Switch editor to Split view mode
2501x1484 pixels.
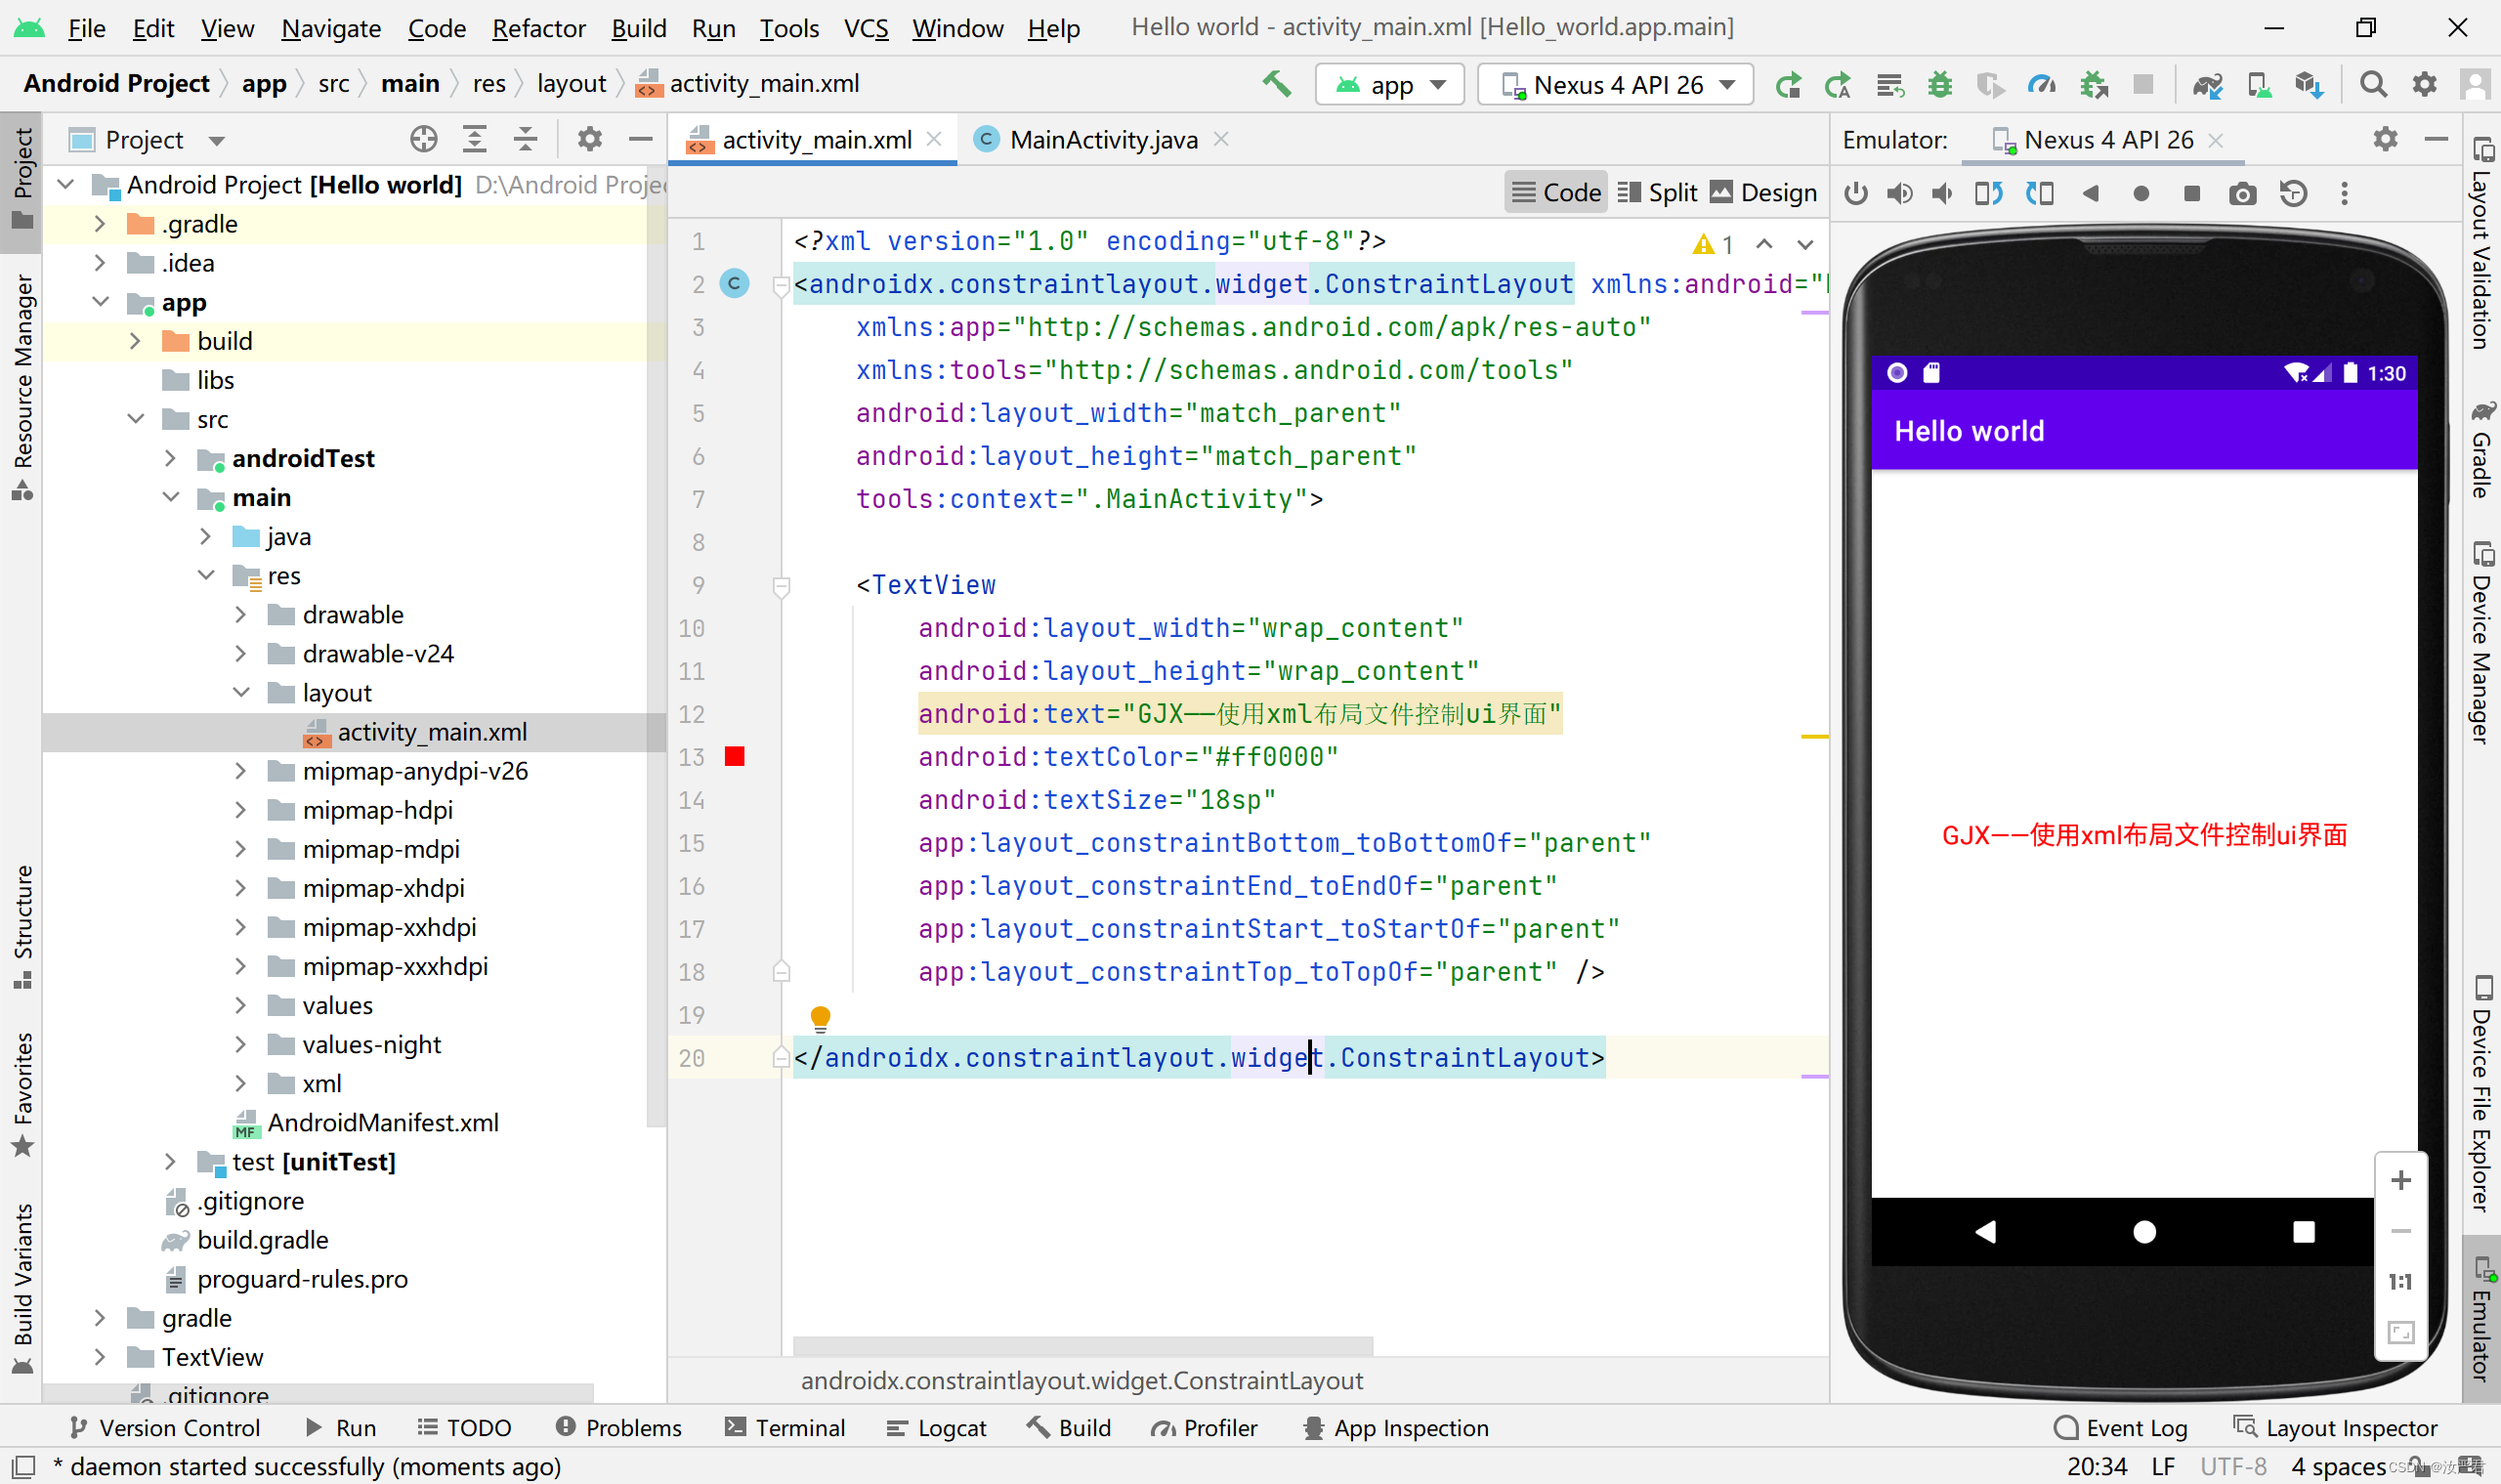point(1657,193)
